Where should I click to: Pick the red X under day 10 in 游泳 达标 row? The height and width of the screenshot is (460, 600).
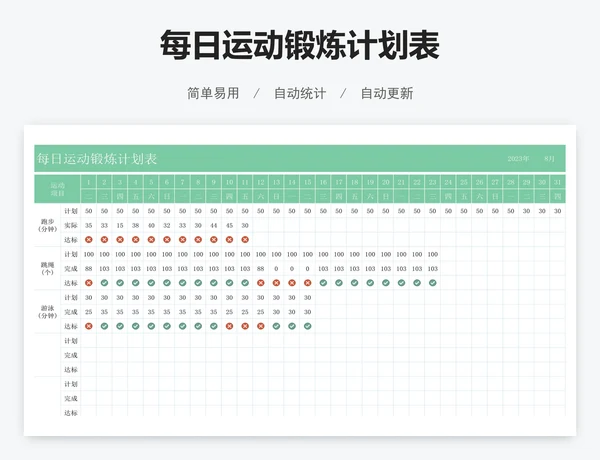230,326
